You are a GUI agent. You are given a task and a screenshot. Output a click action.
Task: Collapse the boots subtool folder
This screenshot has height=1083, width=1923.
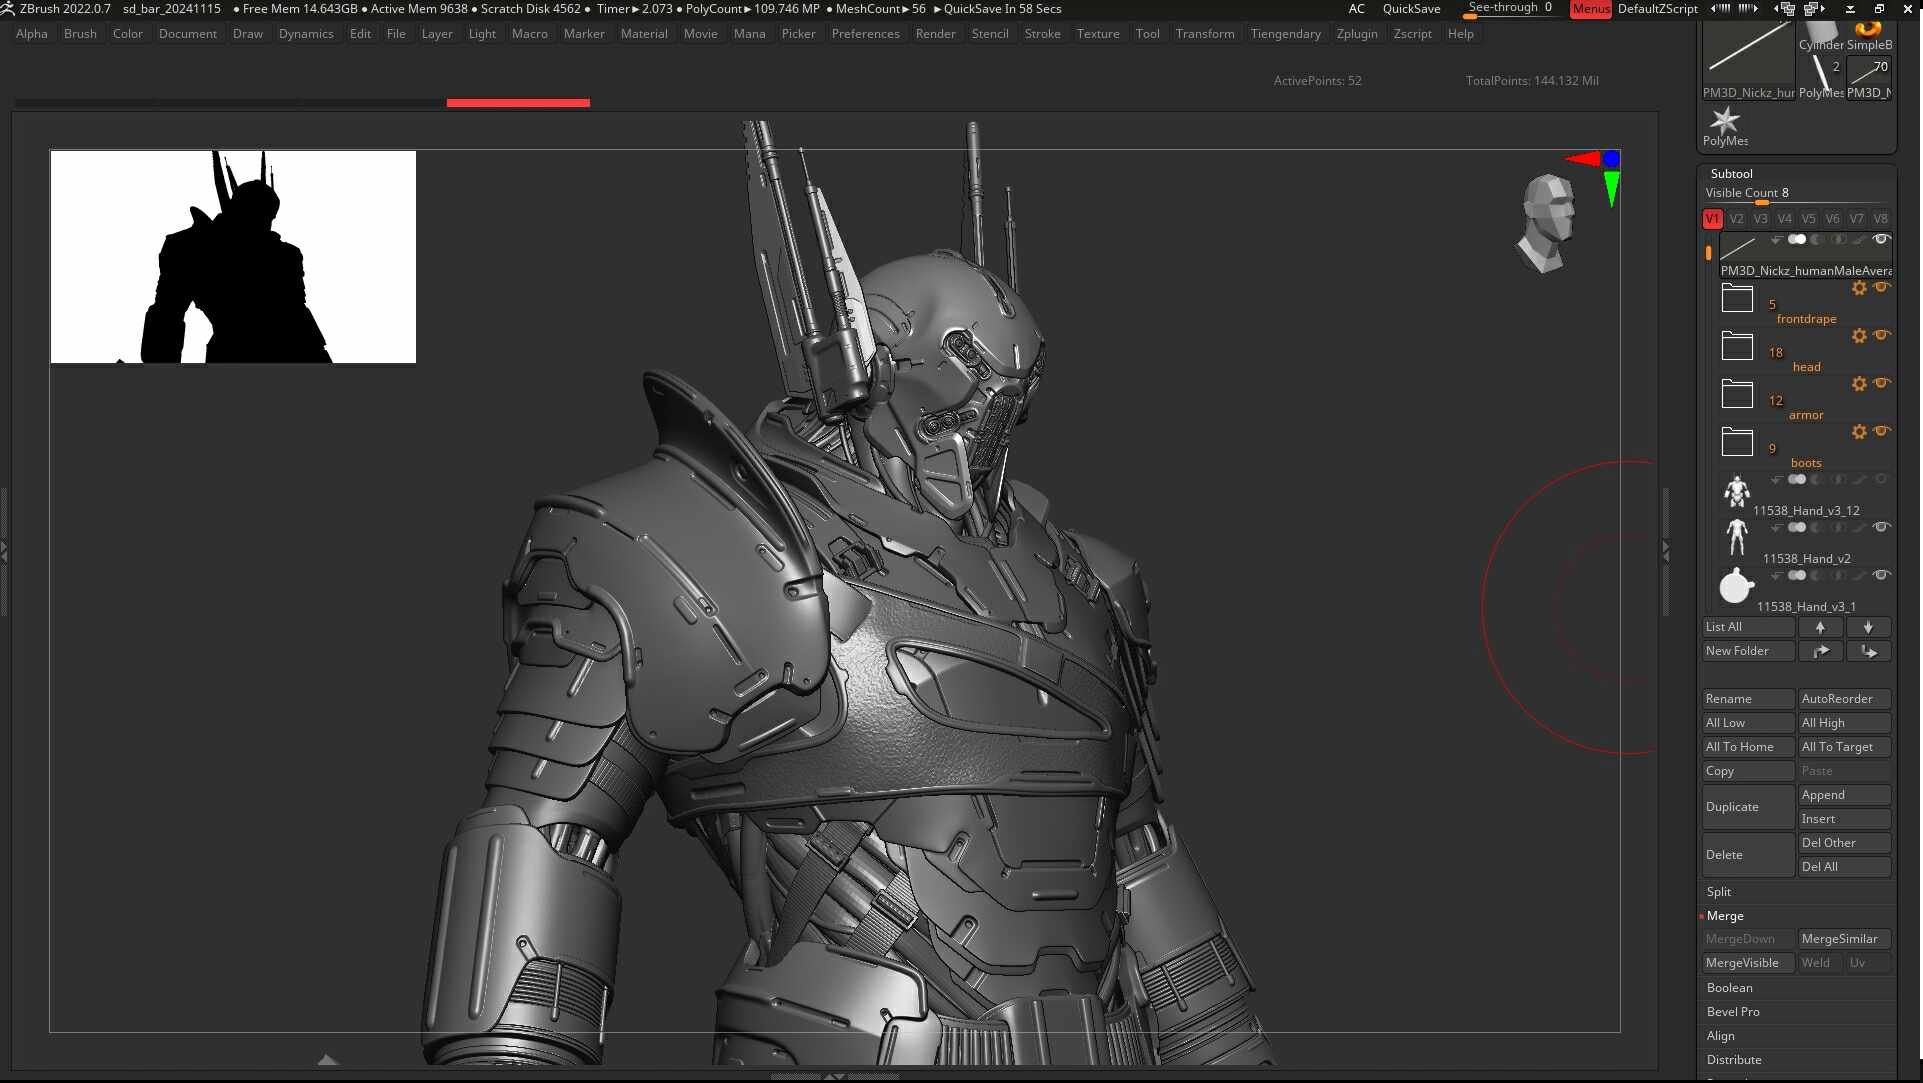pyautogui.click(x=1737, y=442)
